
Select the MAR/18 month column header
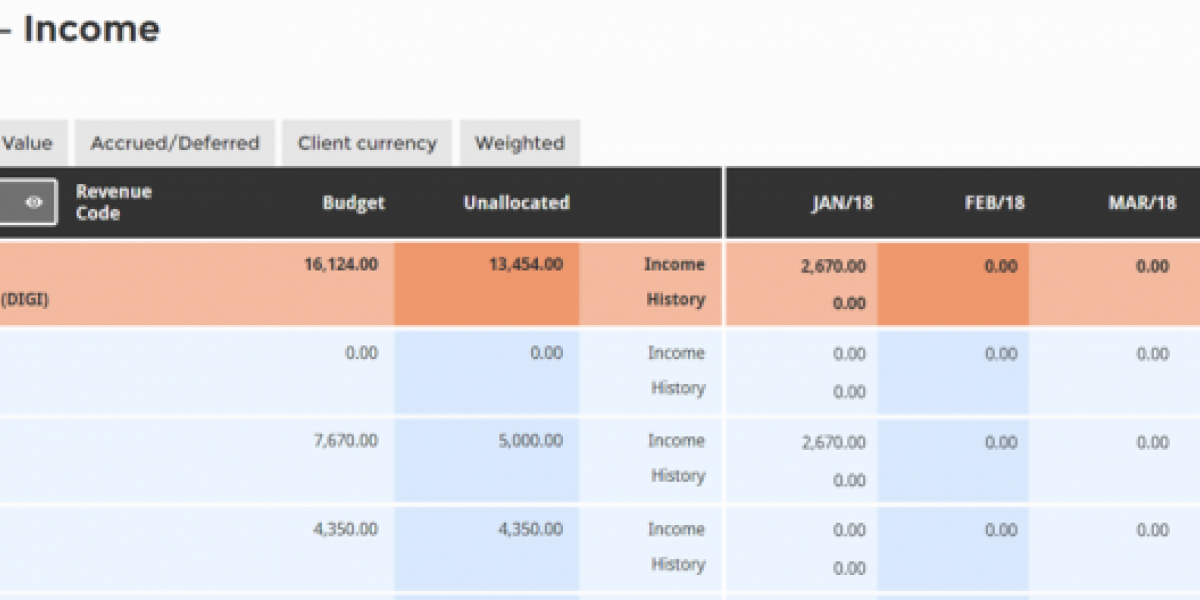click(1142, 203)
